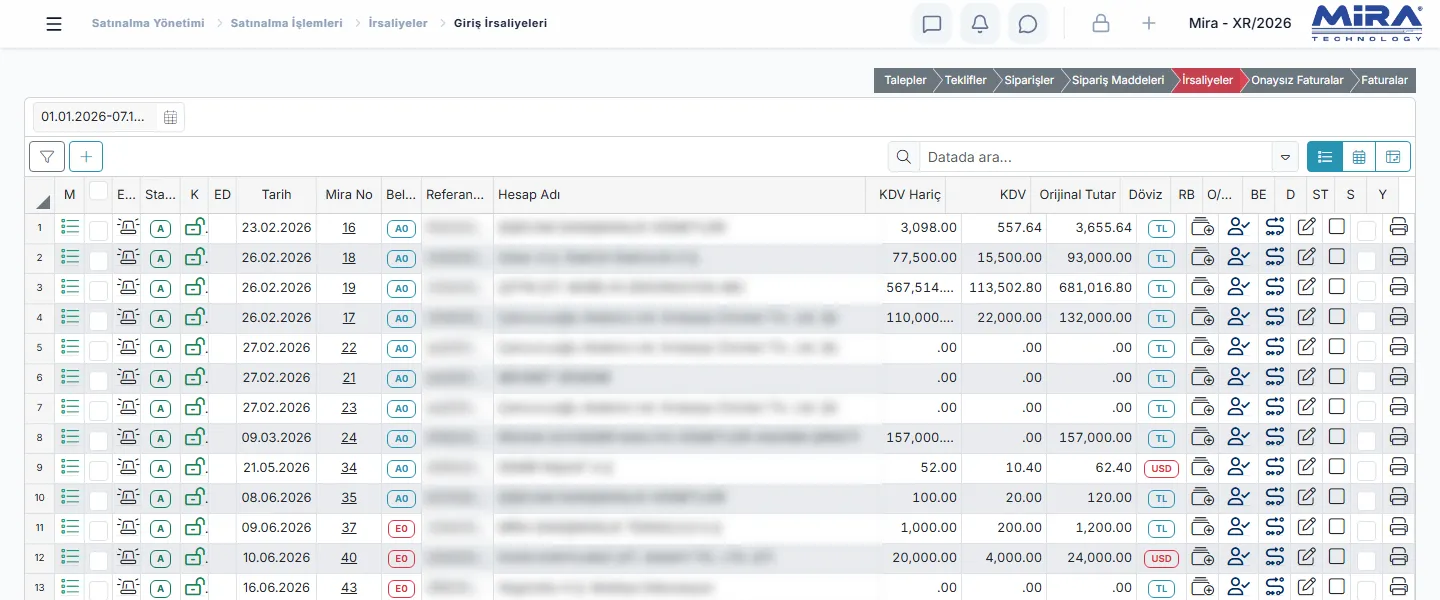Sort by the Tarih column header
The width and height of the screenshot is (1440, 600).
coord(277,194)
